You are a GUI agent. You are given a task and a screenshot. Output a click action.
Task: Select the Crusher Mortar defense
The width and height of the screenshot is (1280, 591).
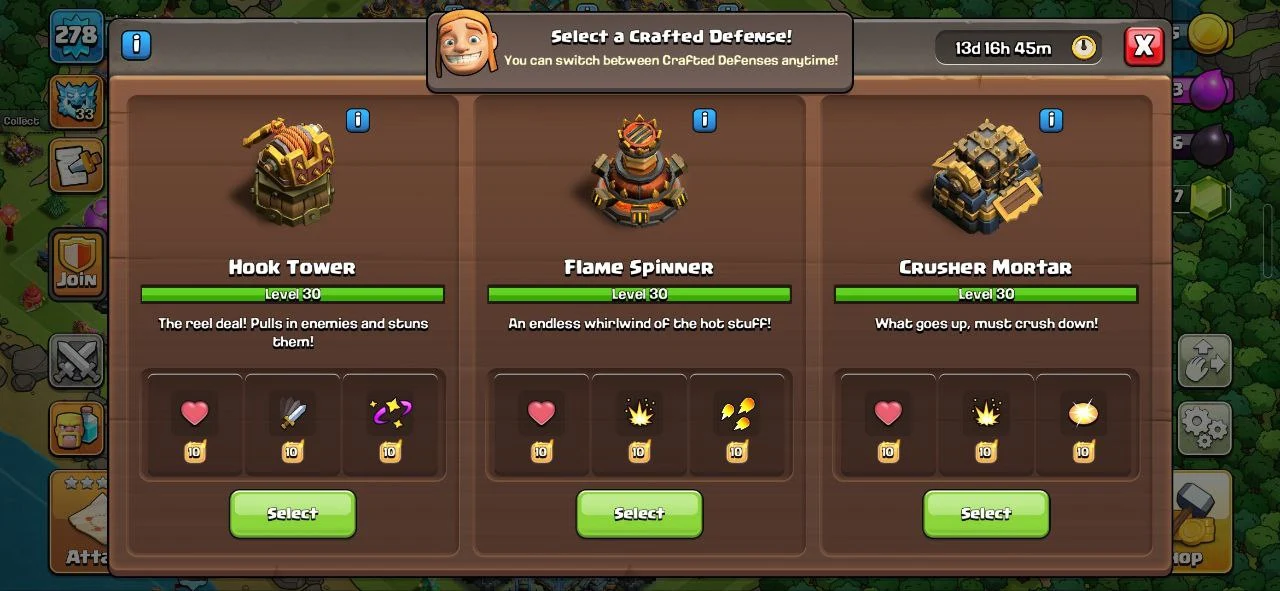pos(986,514)
